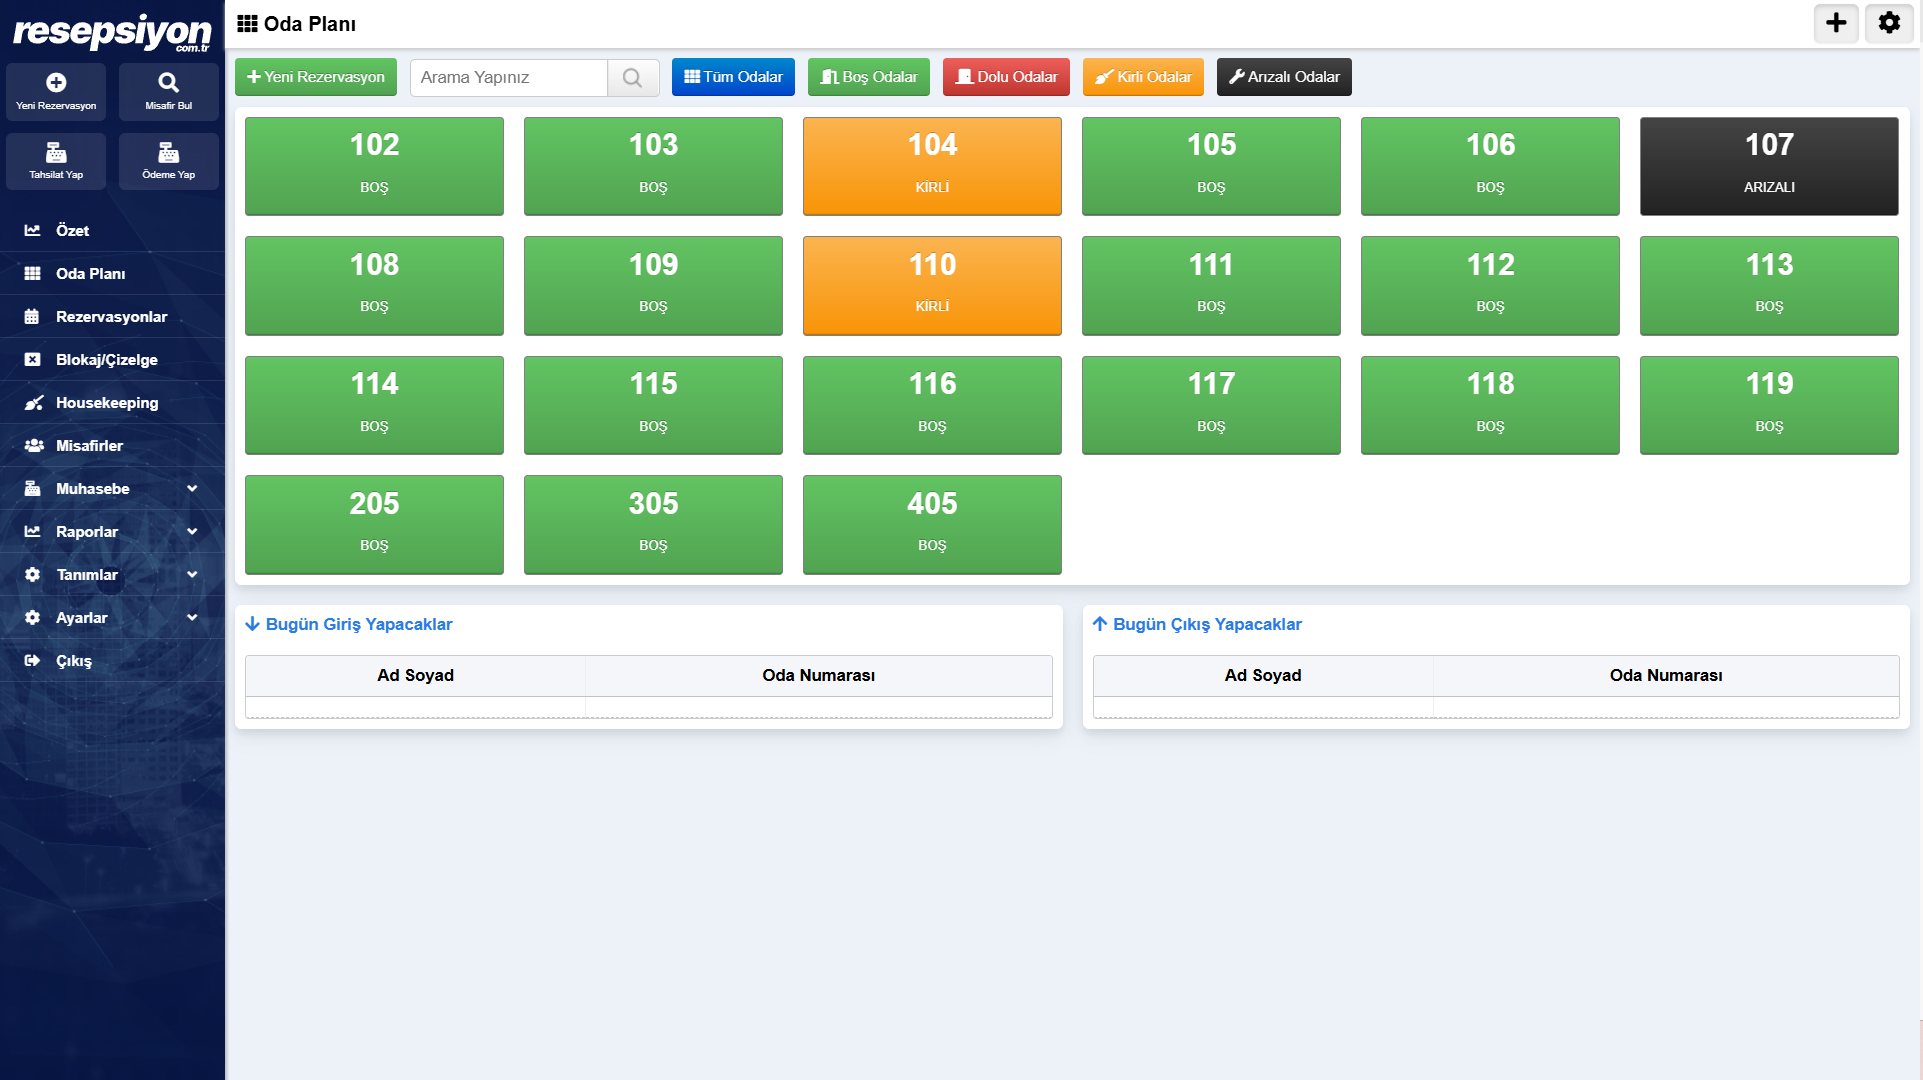Filter rooms with Arızalı Odalar wrench button
This screenshot has height=1080, width=1923.
coord(1284,77)
